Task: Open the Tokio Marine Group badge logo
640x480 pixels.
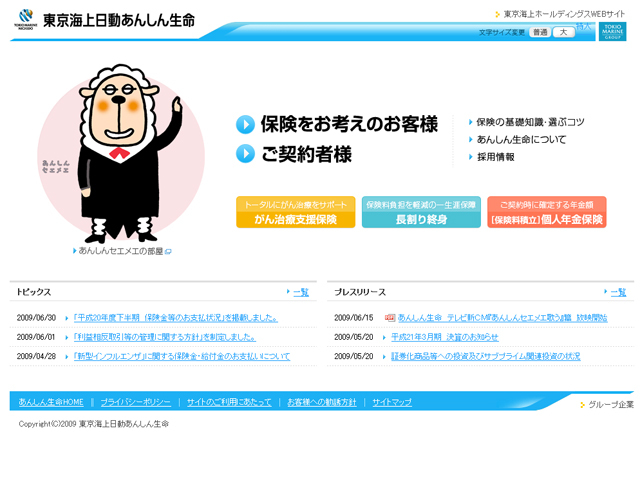Action: tap(612, 31)
